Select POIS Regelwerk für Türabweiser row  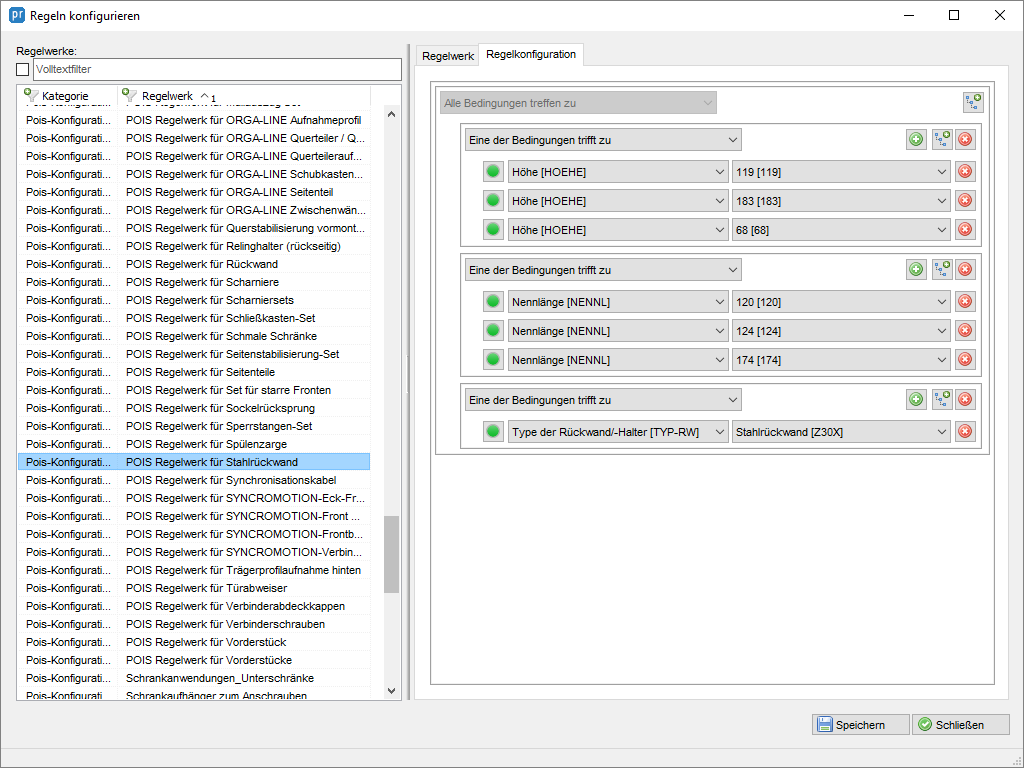194,588
